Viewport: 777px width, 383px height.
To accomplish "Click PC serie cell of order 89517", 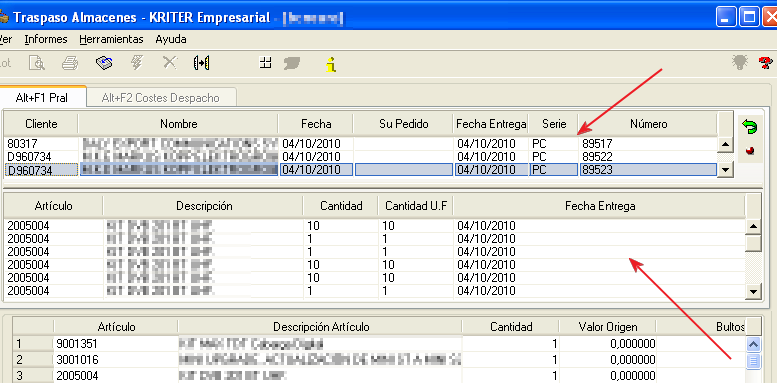I will coord(554,144).
